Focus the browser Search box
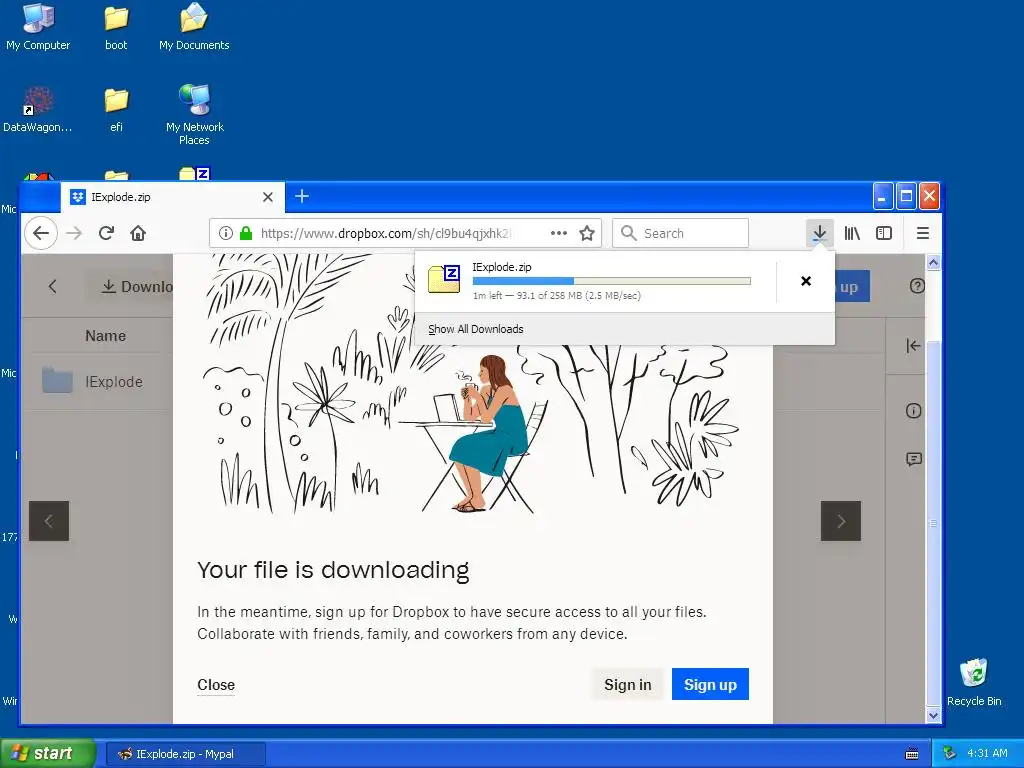The image size is (1024, 768). pos(680,233)
